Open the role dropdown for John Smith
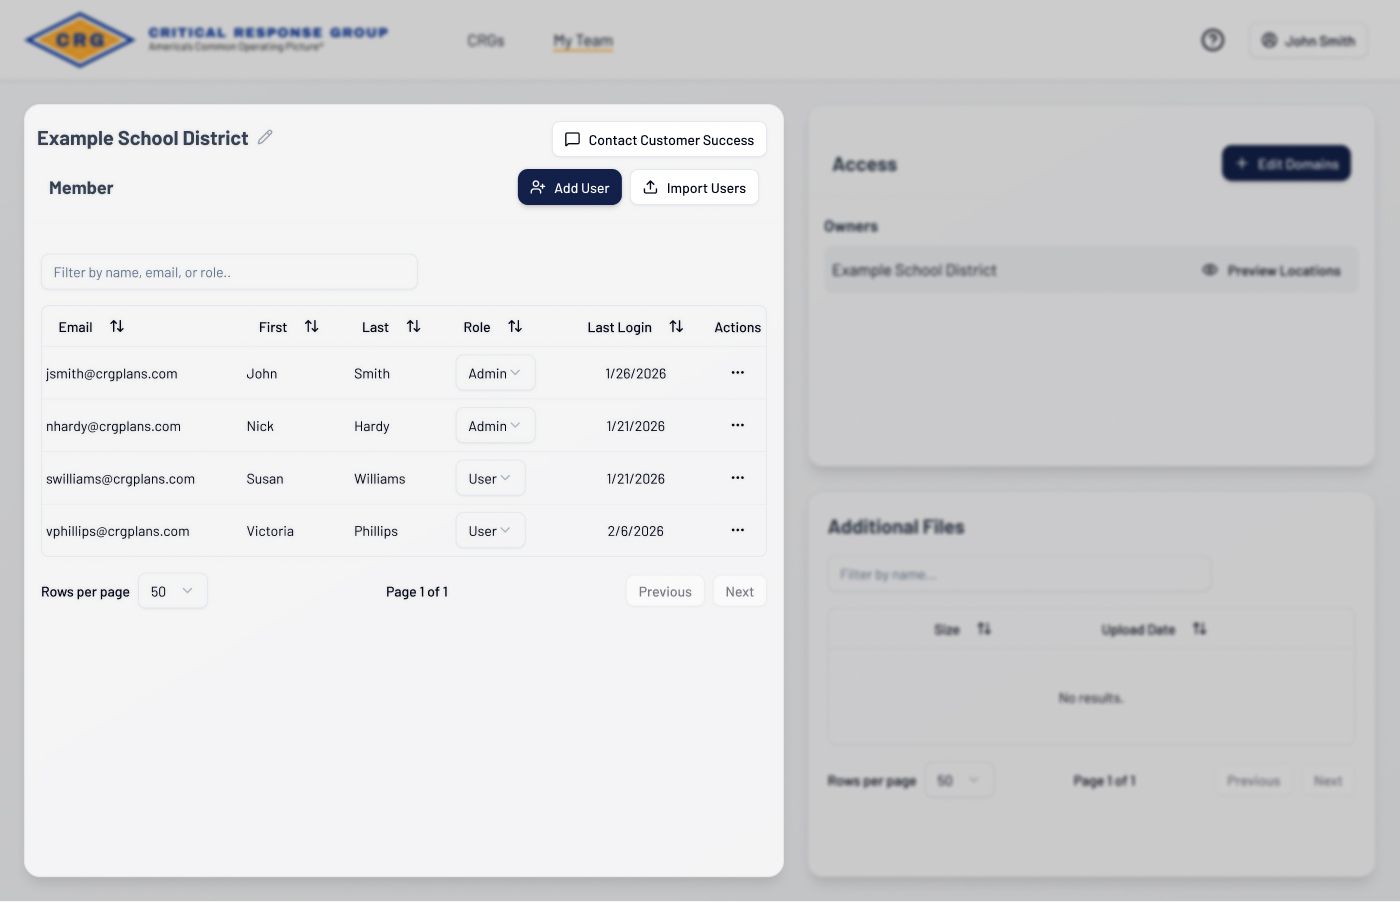Image resolution: width=1400 pixels, height=902 pixels. pyautogui.click(x=495, y=373)
